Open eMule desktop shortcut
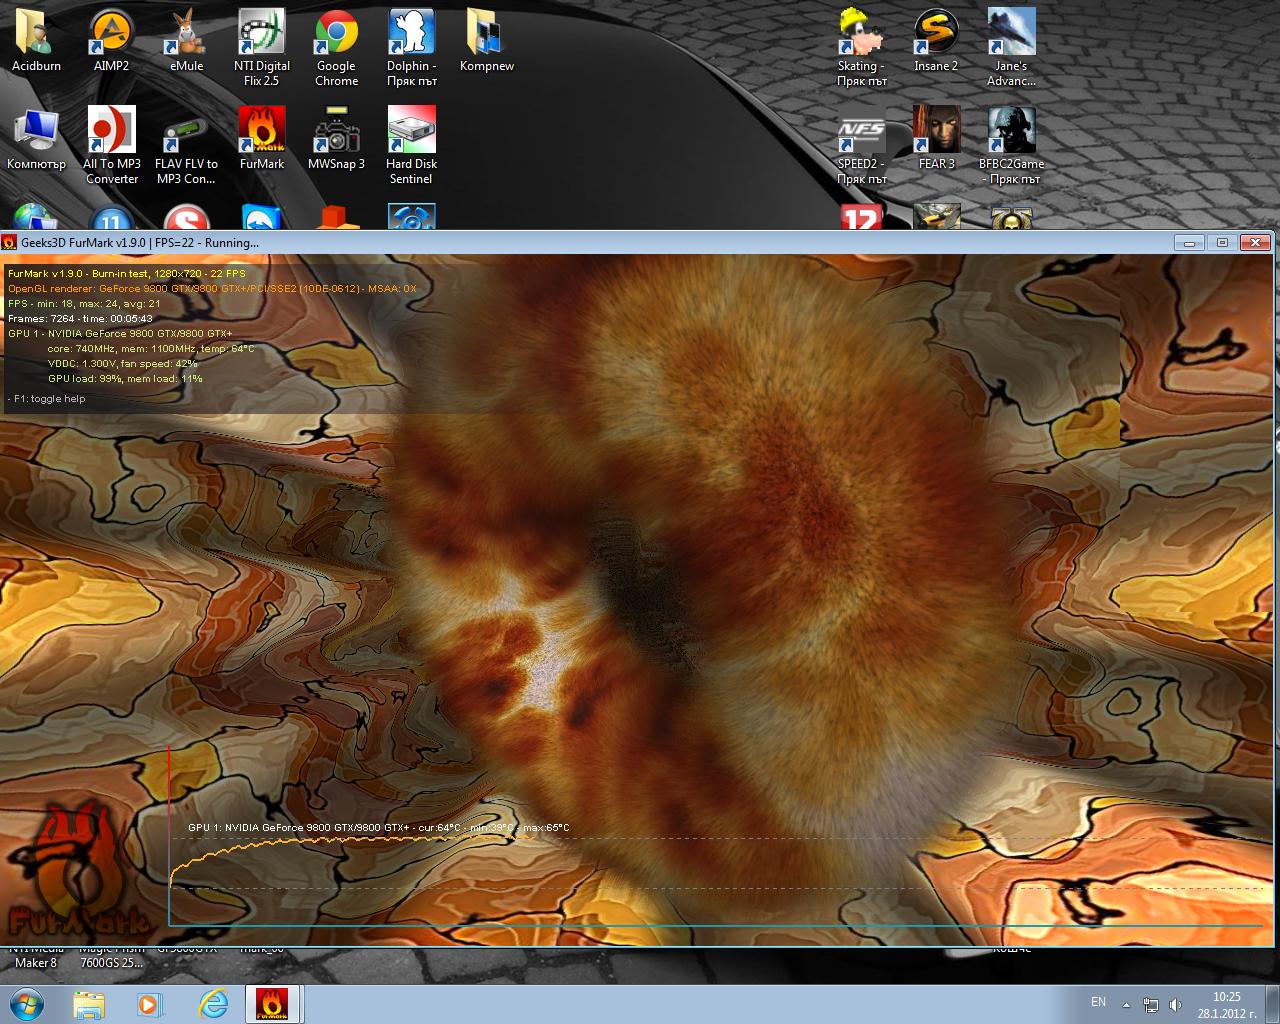Viewport: 1280px width, 1024px height. 186,41
